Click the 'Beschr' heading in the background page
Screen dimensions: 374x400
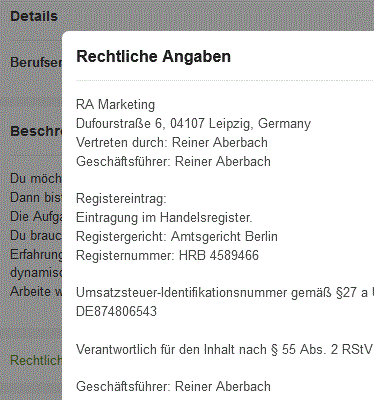click(x=36, y=131)
